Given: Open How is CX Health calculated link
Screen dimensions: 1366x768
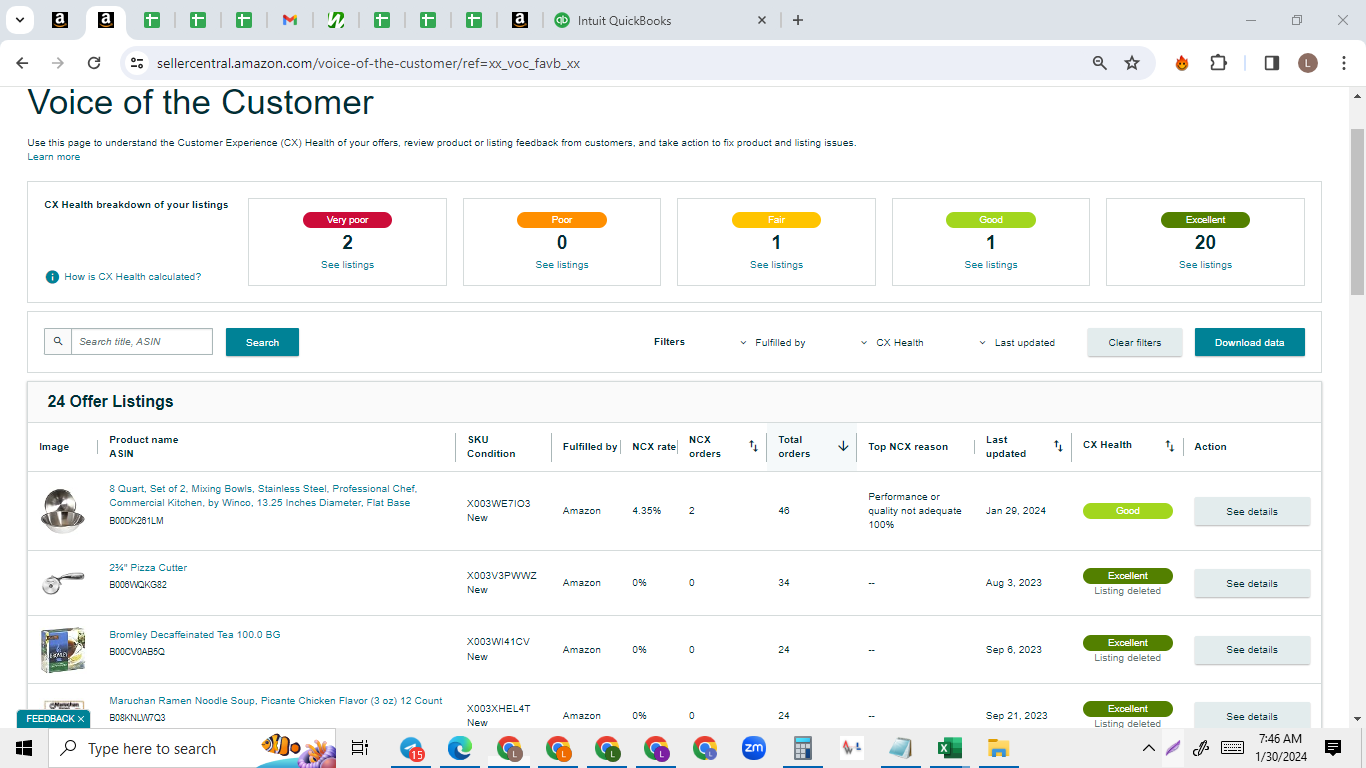Looking at the screenshot, I should [x=133, y=277].
